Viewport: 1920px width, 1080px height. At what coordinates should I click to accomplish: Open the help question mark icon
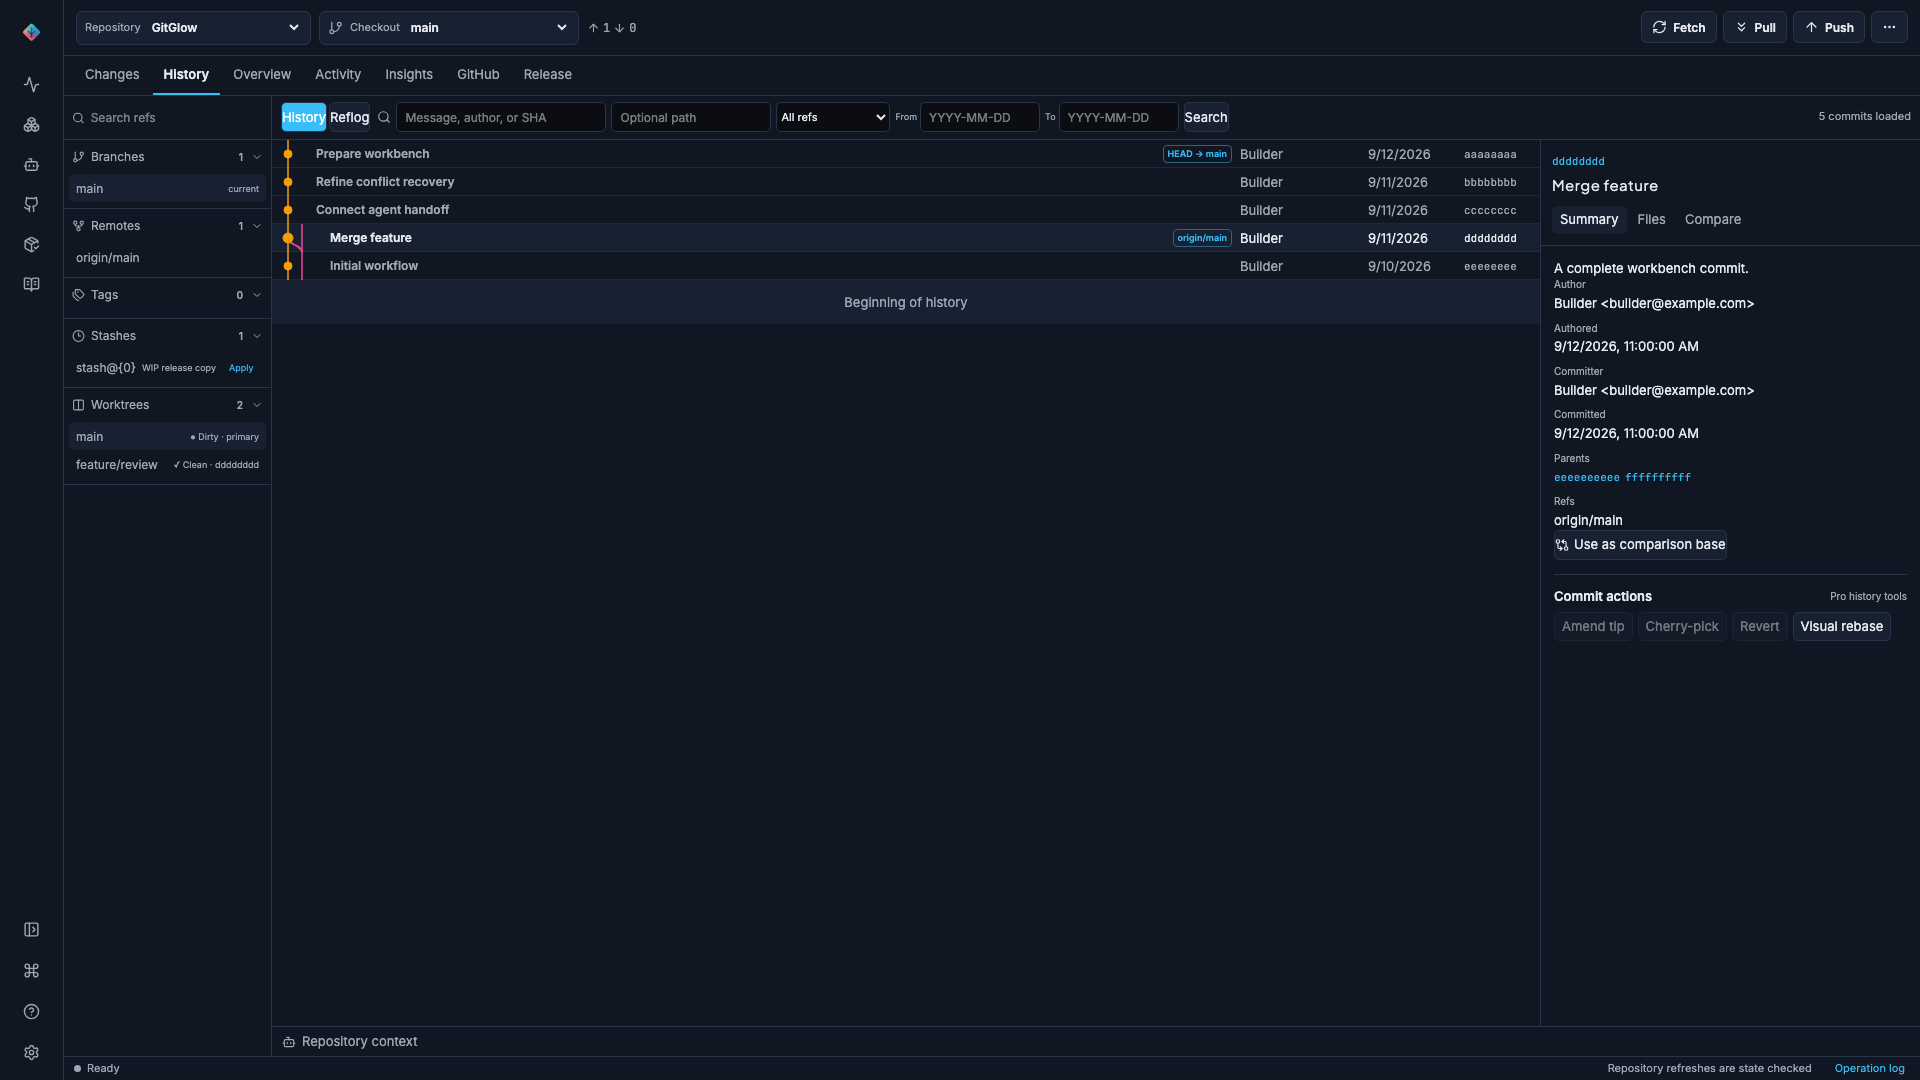(x=31, y=1012)
